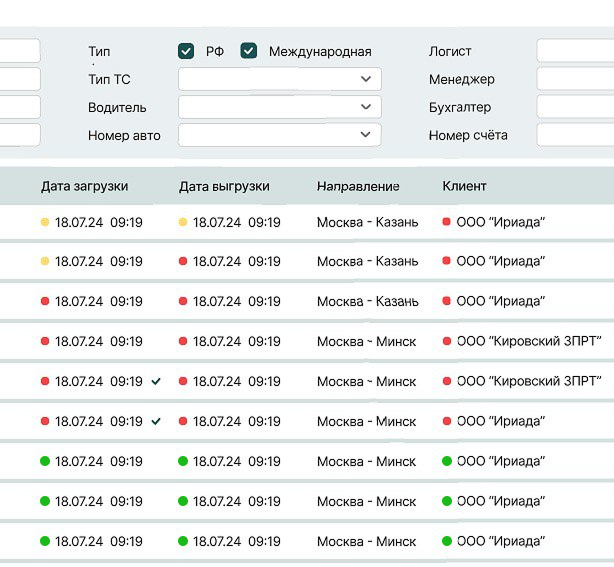This screenshot has width=614, height=567.
Task: Expand the Водитель dropdown list
Action: [279, 107]
